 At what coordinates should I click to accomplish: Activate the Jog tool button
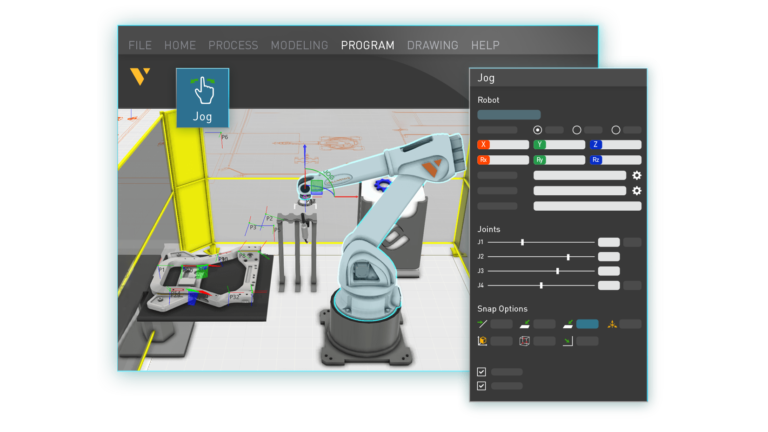pyautogui.click(x=202, y=98)
